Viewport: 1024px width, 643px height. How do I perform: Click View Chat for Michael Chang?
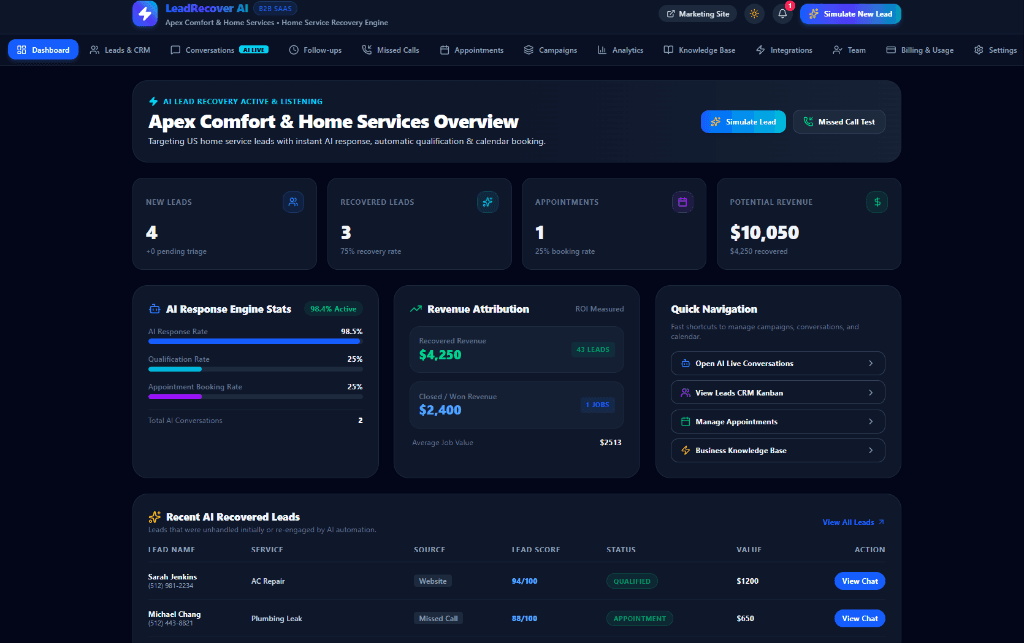coord(859,618)
